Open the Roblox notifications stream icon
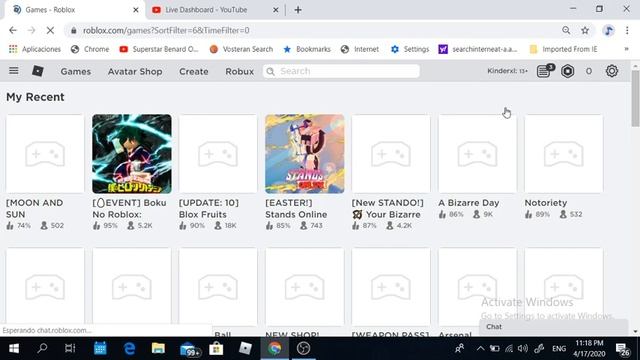 click(544, 71)
